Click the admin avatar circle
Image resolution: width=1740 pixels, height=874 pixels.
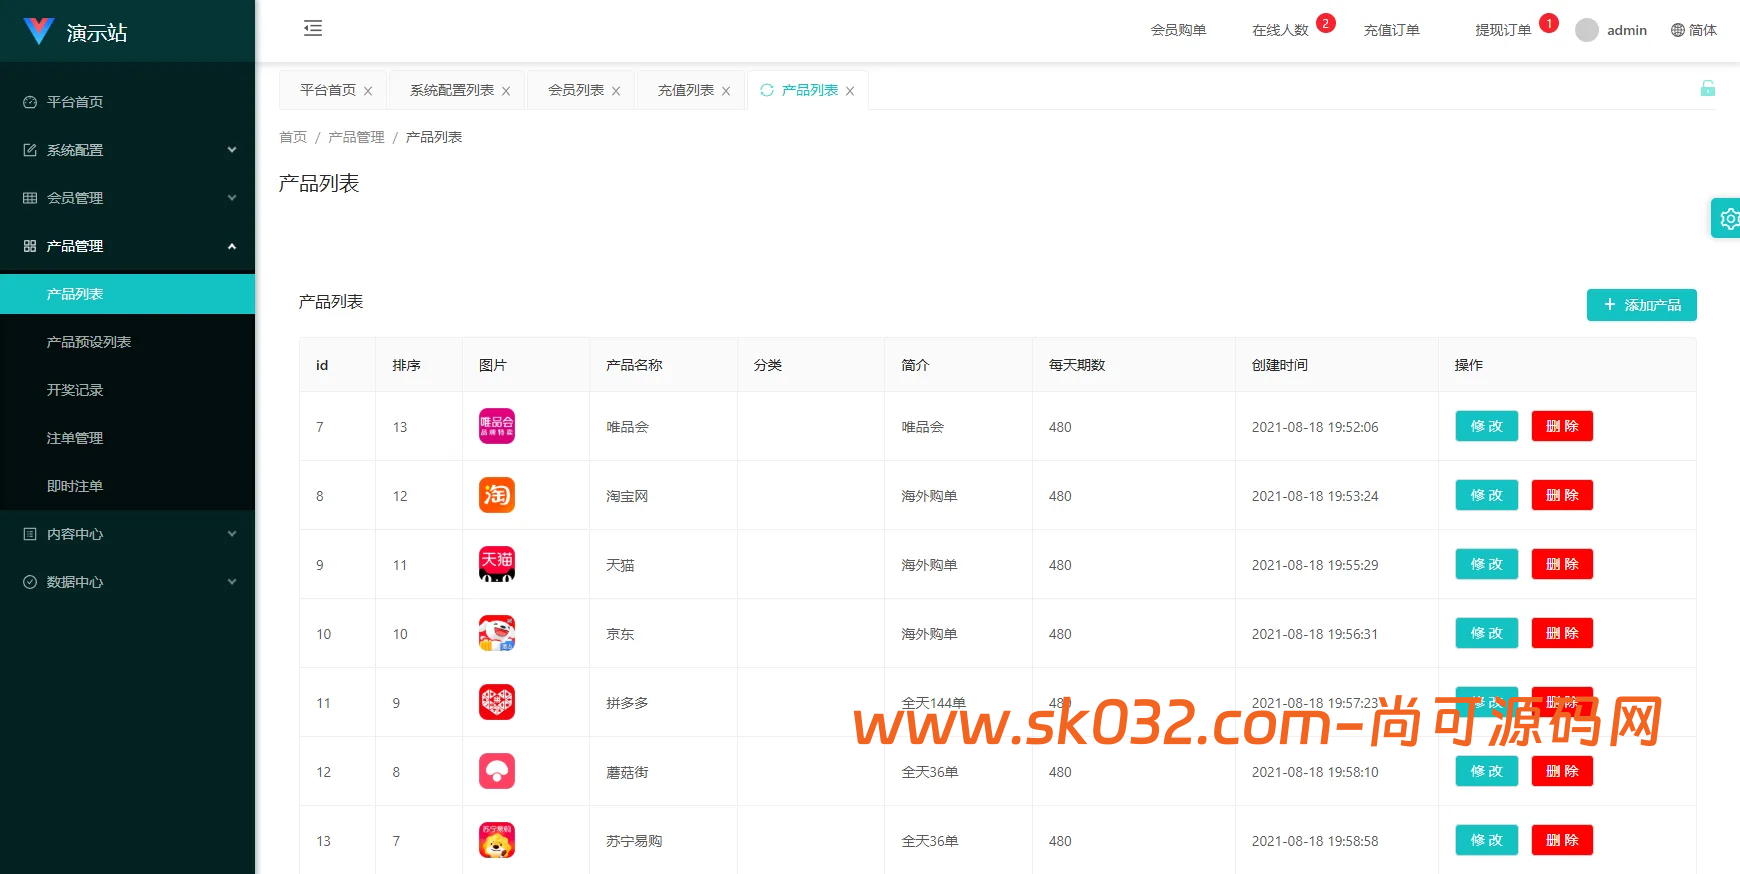[x=1587, y=30]
